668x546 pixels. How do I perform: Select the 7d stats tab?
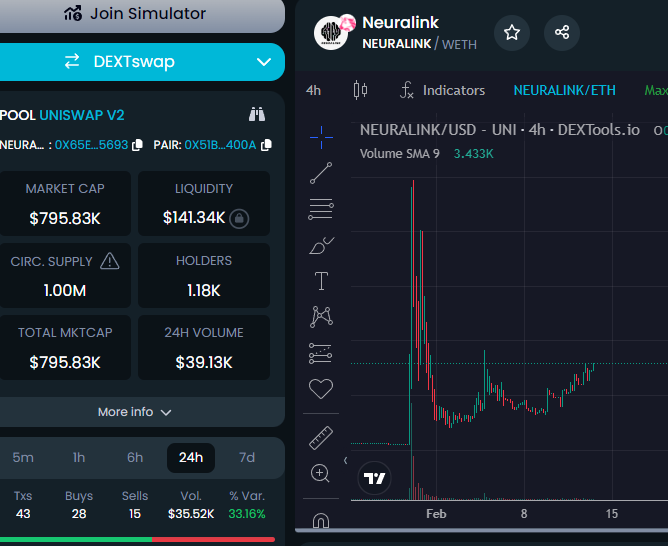(247, 457)
